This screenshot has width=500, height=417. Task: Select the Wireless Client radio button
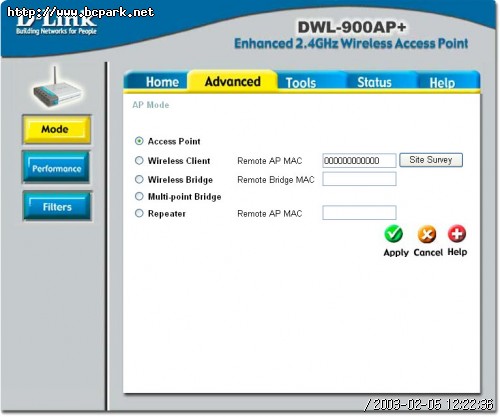(139, 161)
